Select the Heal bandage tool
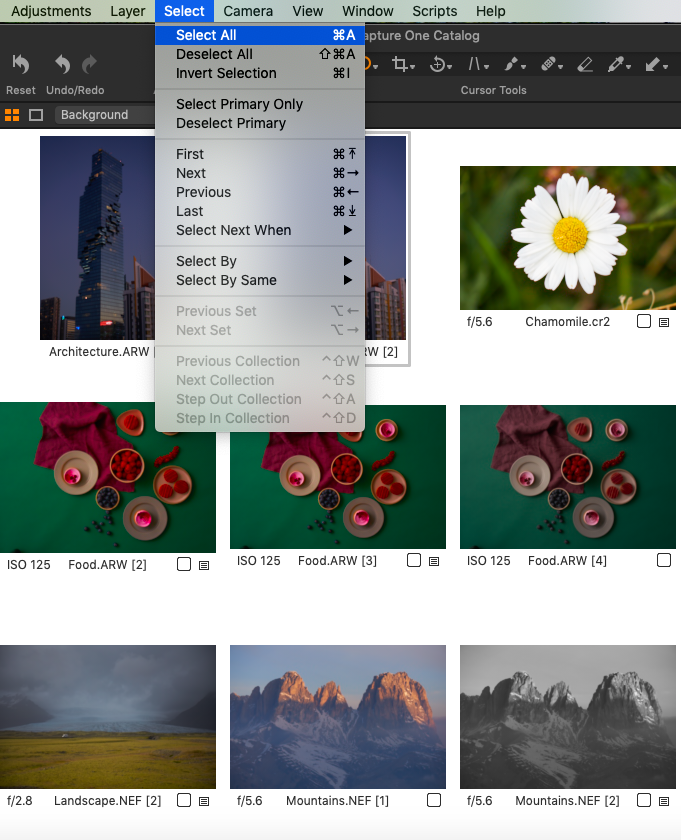This screenshot has width=681, height=840. click(548, 64)
